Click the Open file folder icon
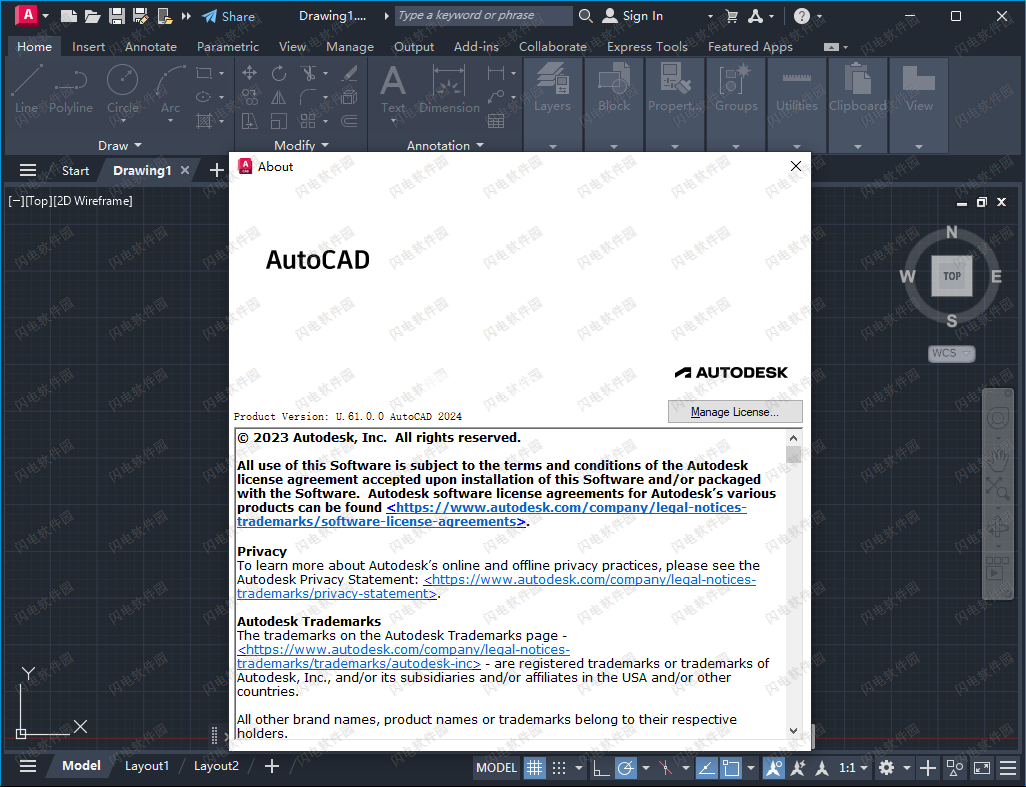This screenshot has width=1026, height=787. (x=92, y=16)
